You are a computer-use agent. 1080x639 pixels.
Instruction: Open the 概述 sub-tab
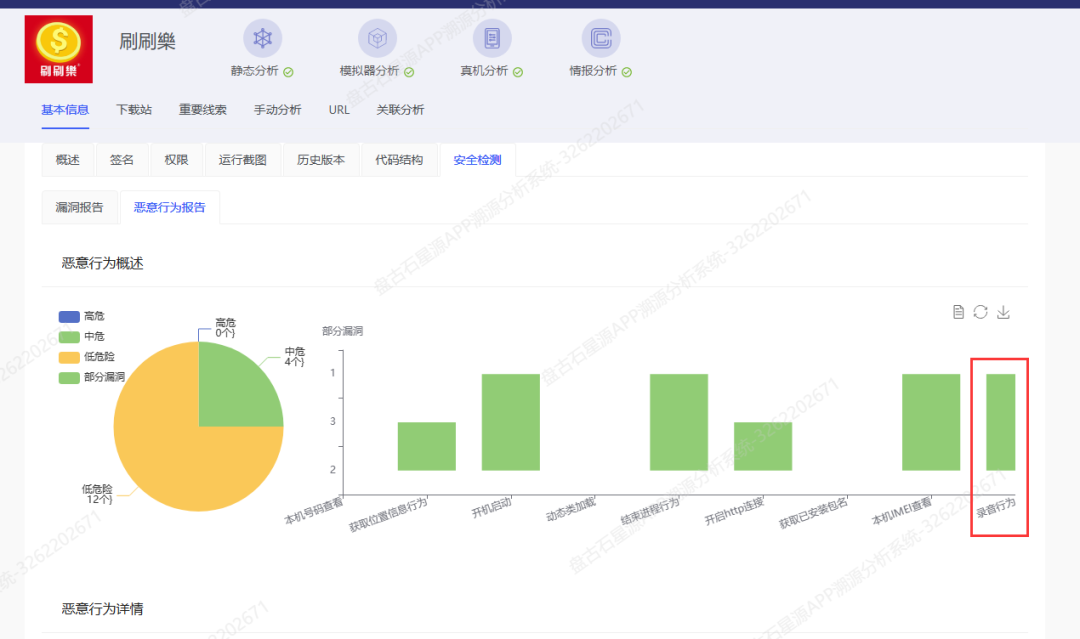(68, 160)
